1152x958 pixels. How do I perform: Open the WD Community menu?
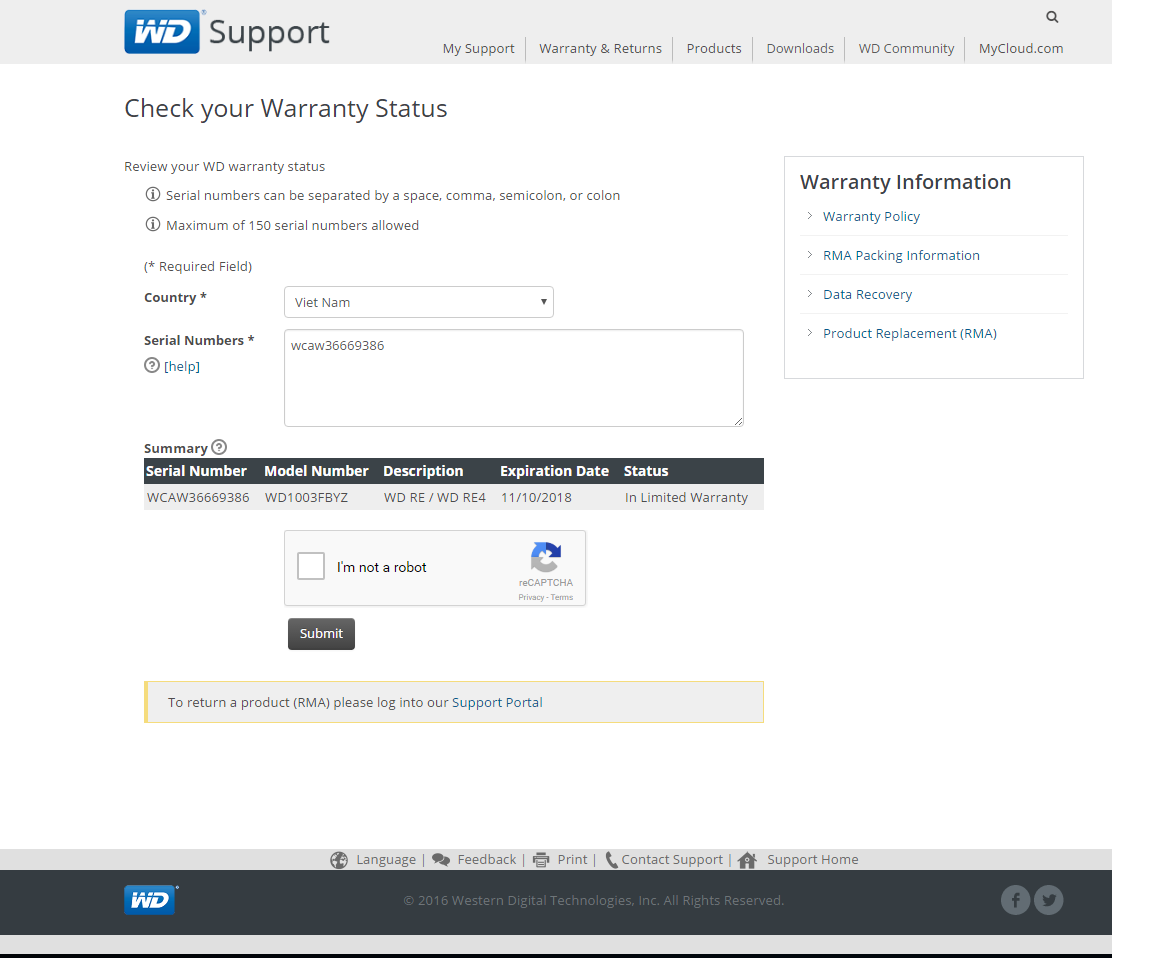tap(907, 48)
